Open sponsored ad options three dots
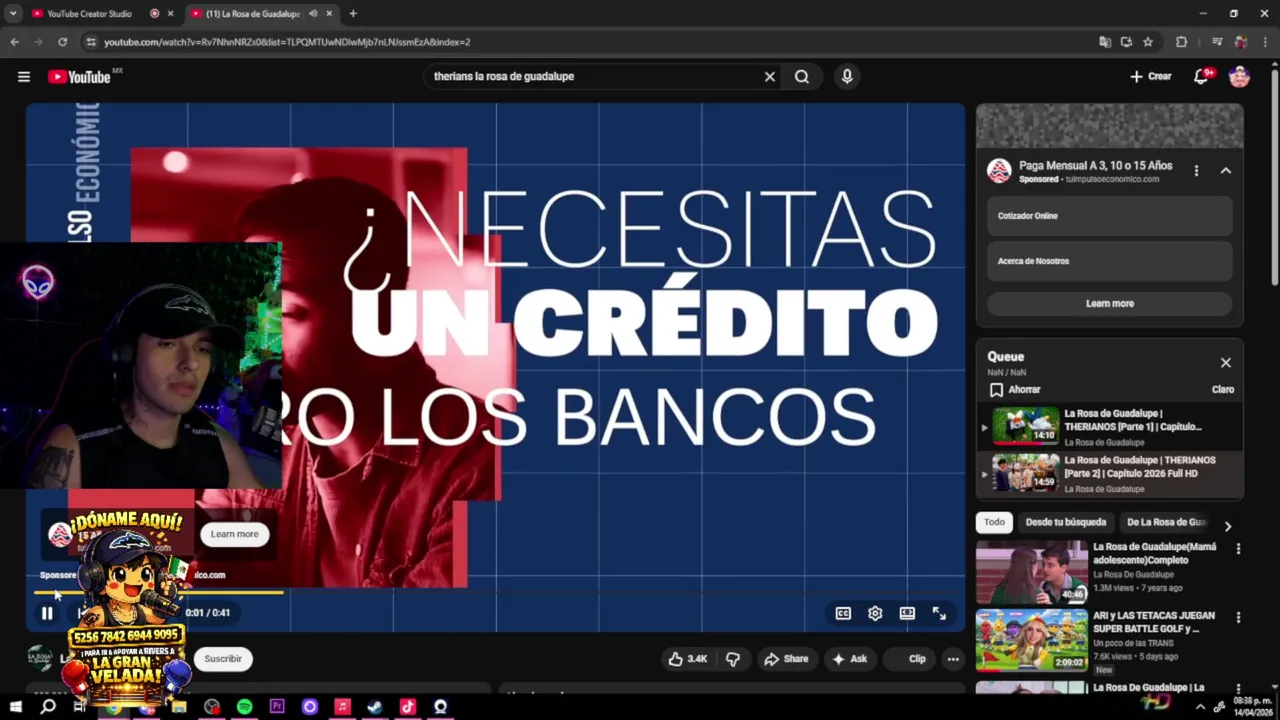The image size is (1280, 720). (1196, 171)
